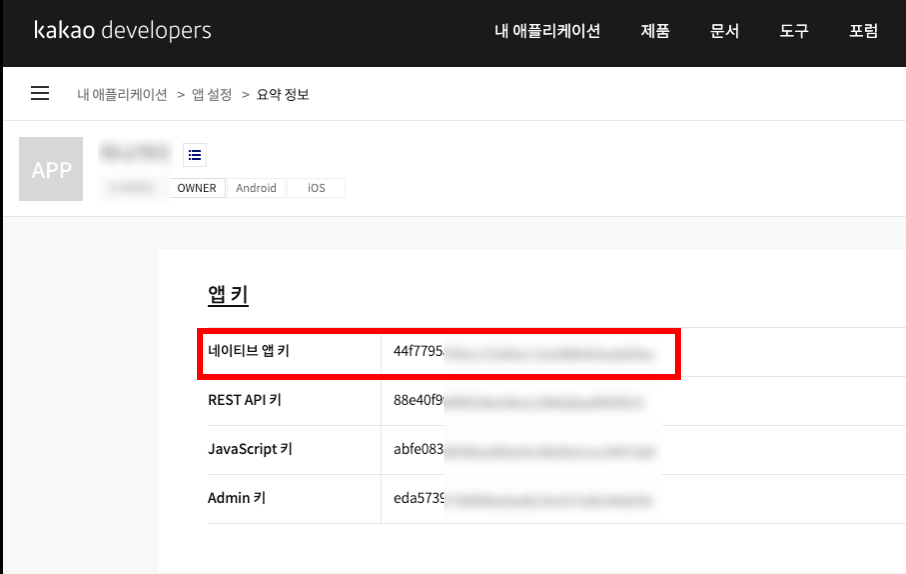Click the 앱 키 section heading
This screenshot has width=906, height=574.
point(228,294)
